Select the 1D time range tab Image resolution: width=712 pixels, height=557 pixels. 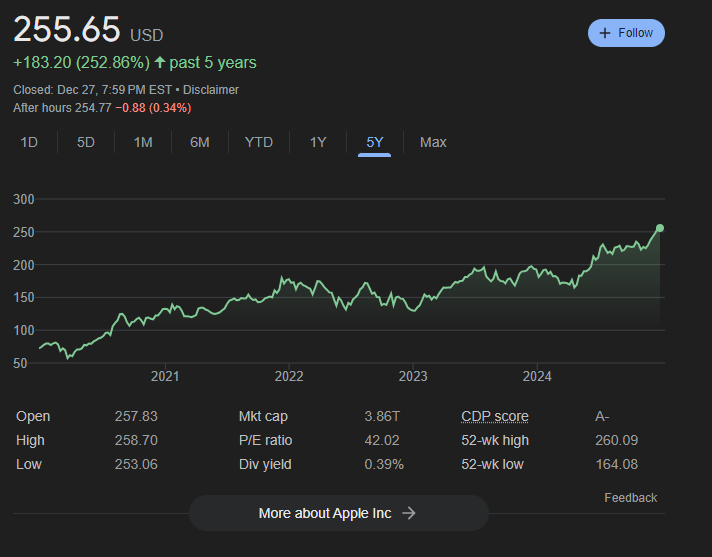coord(29,143)
